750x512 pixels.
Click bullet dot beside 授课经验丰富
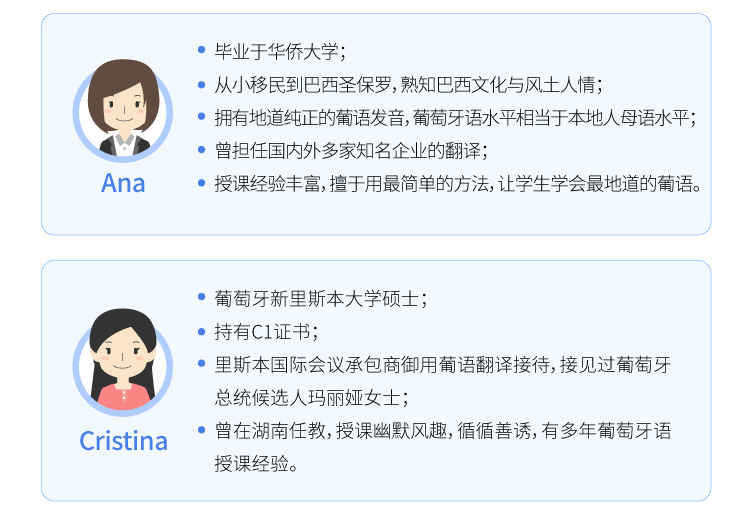click(x=201, y=183)
